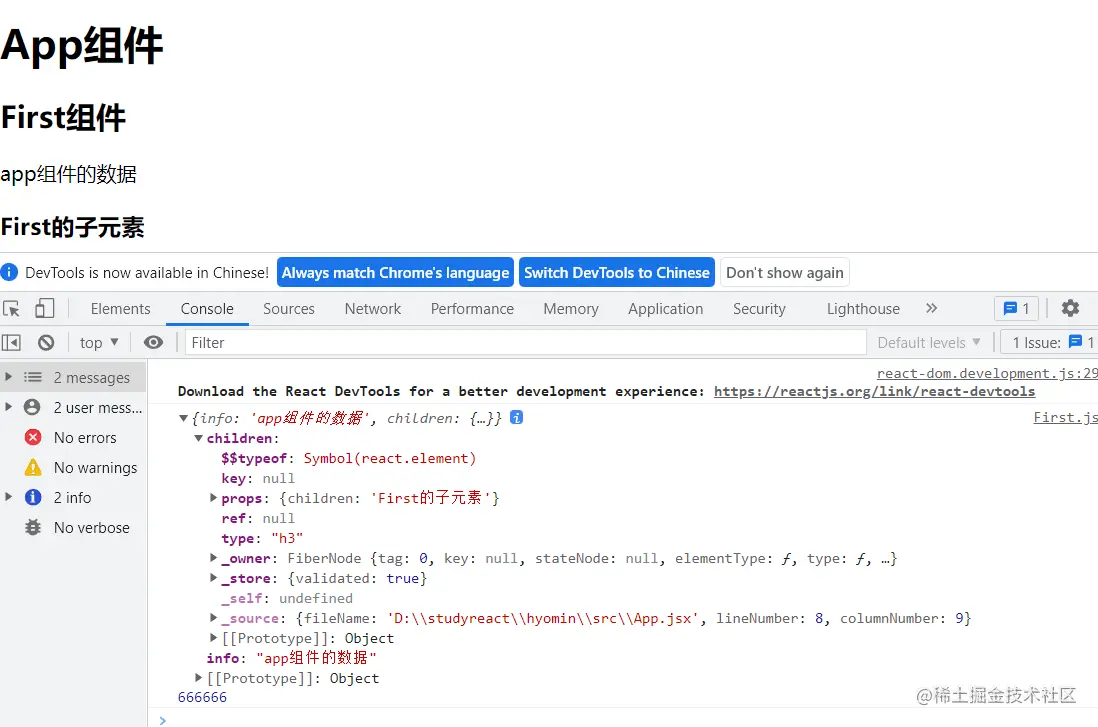Expand the 2 messages arrow
Screen dimensions: 1098x727
[x=8, y=377]
